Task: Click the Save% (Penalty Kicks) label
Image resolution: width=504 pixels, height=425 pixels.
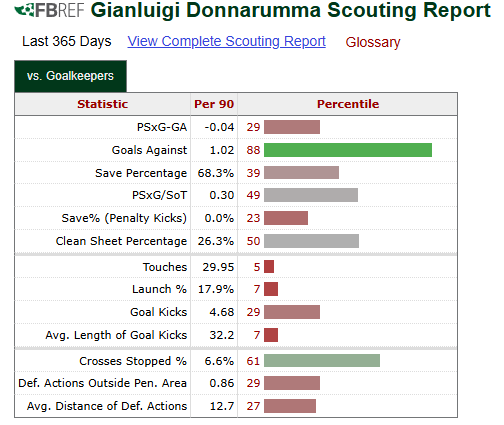Action: click(x=124, y=218)
